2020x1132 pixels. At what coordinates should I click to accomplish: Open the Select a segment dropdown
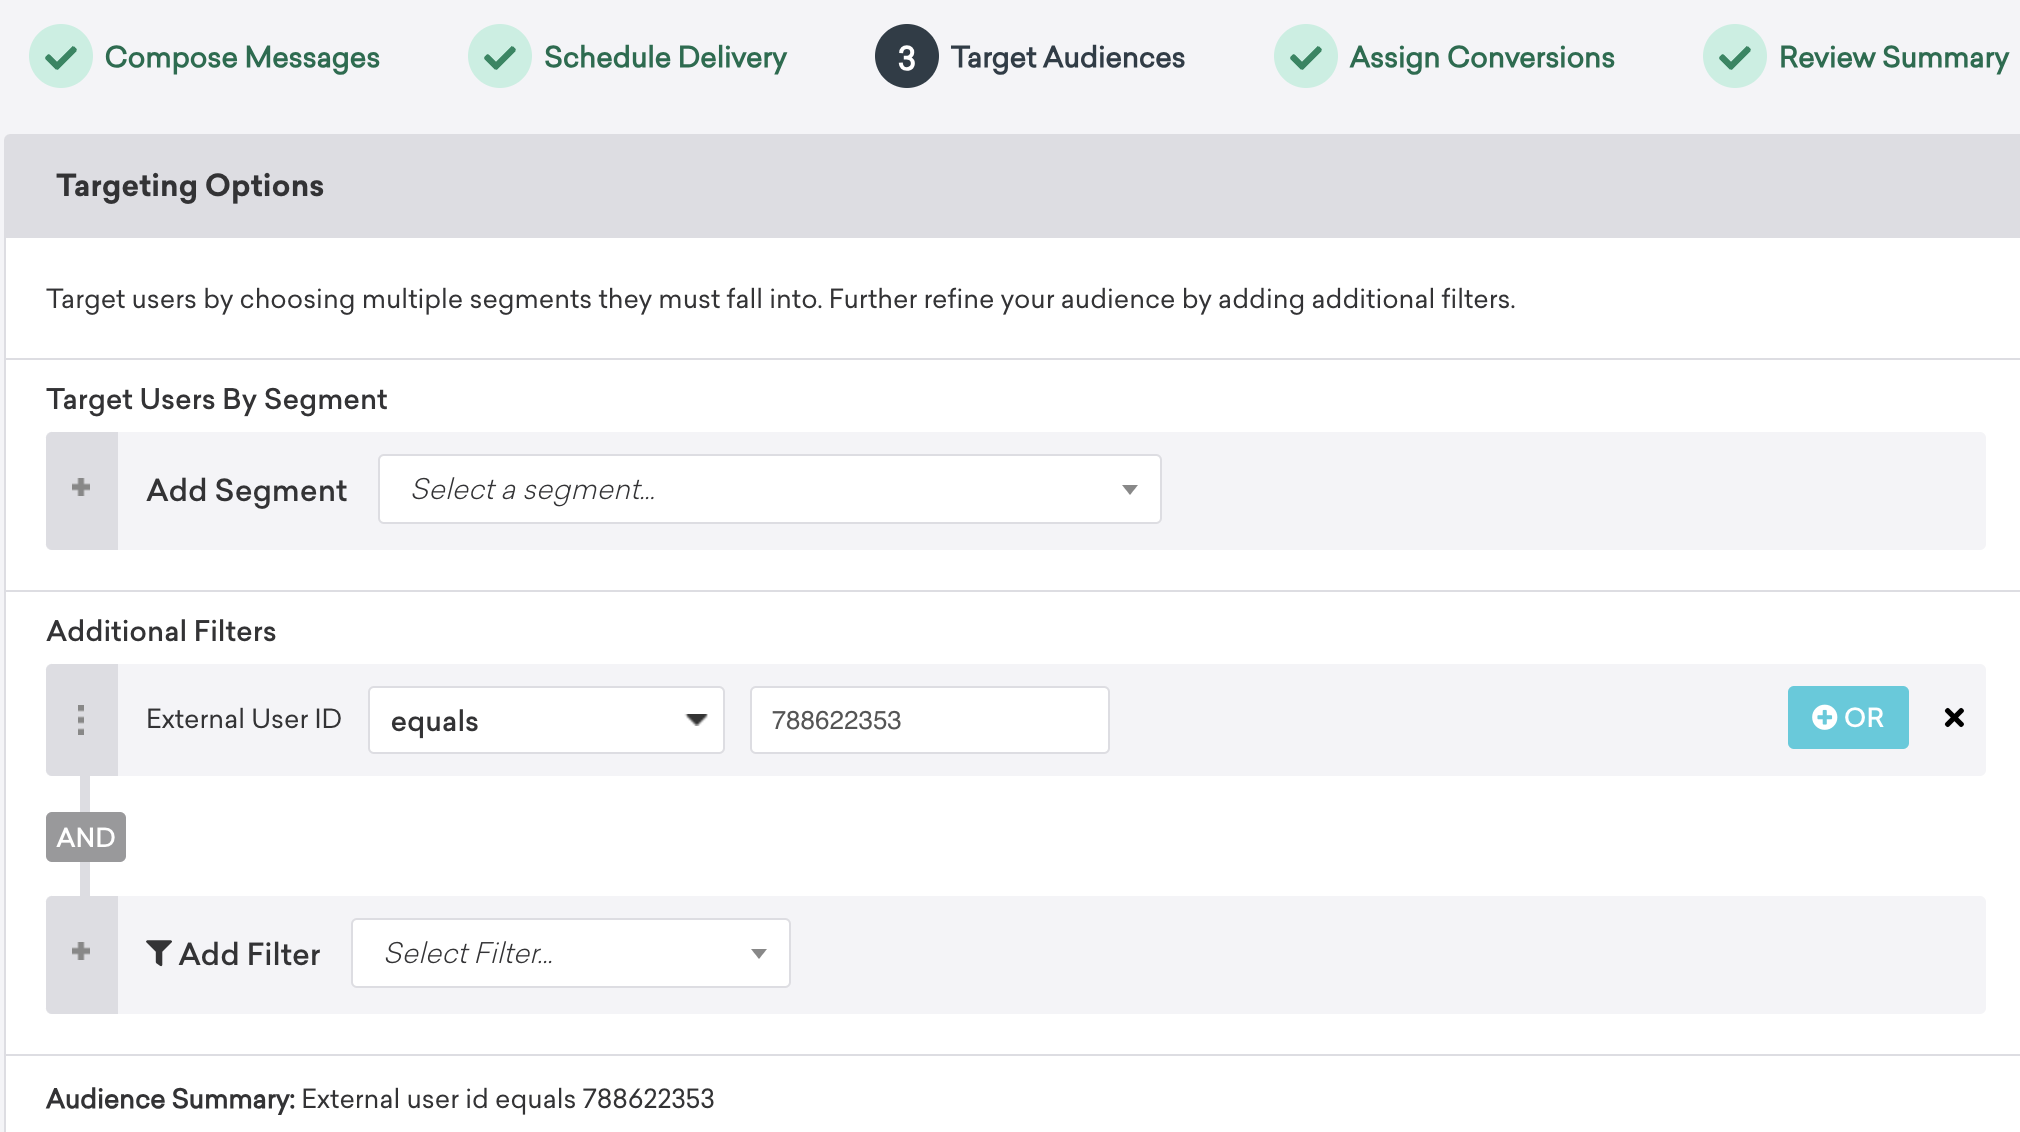769,489
